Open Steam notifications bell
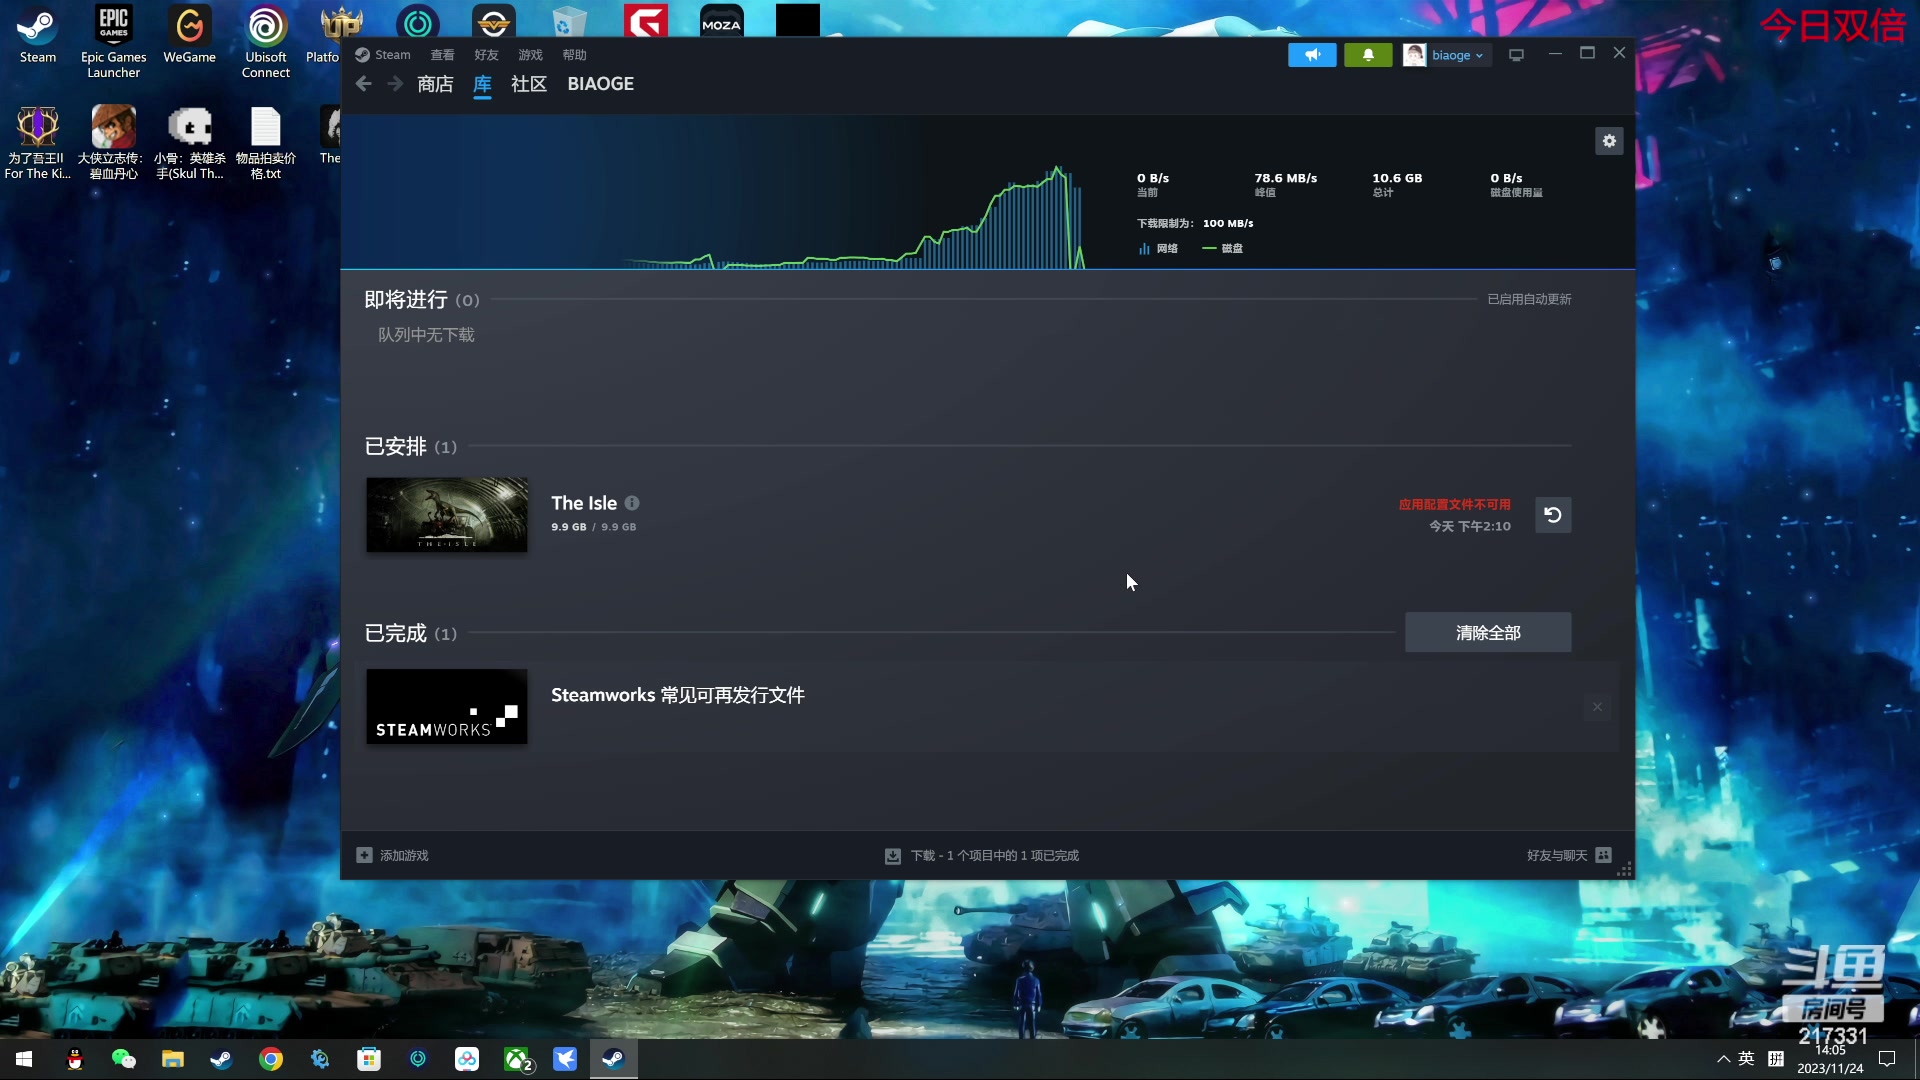The height and width of the screenshot is (1080, 1920). 1368,55
